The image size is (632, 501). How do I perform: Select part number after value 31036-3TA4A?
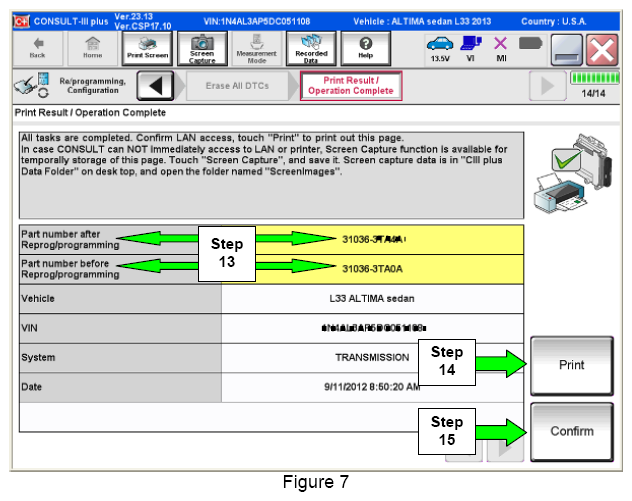pyautogui.click(x=373, y=239)
